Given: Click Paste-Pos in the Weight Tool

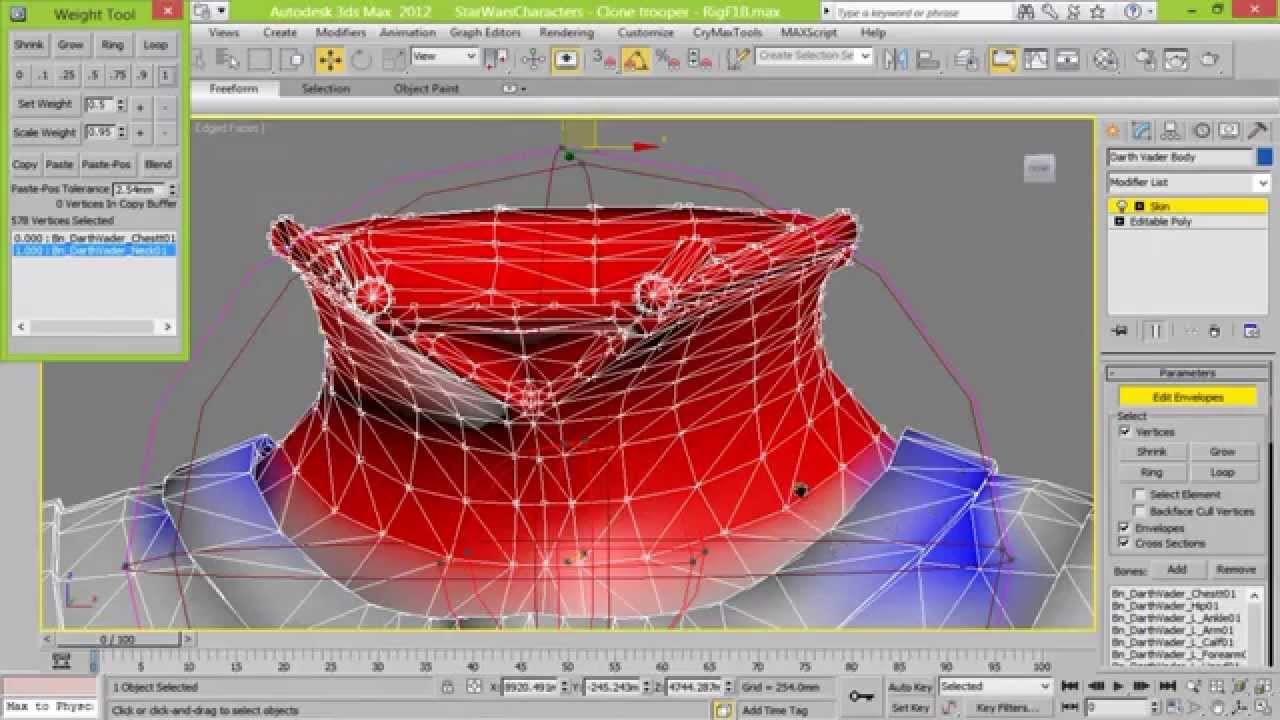Looking at the screenshot, I should [x=107, y=165].
